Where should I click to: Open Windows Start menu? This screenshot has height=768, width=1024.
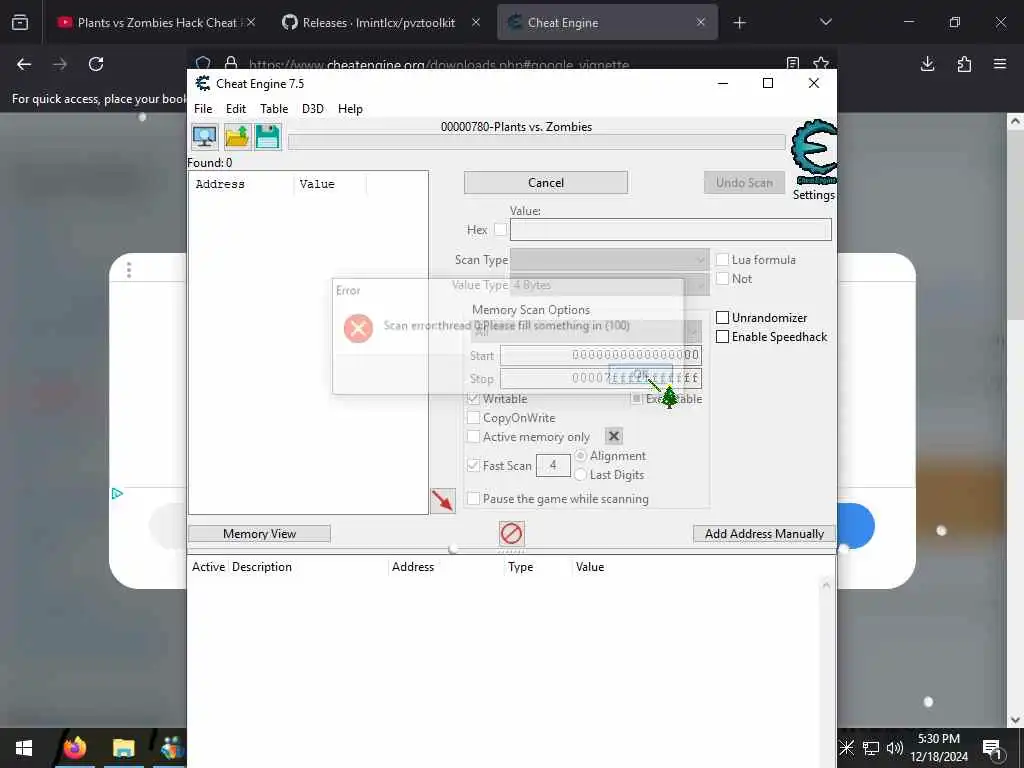[x=24, y=748]
